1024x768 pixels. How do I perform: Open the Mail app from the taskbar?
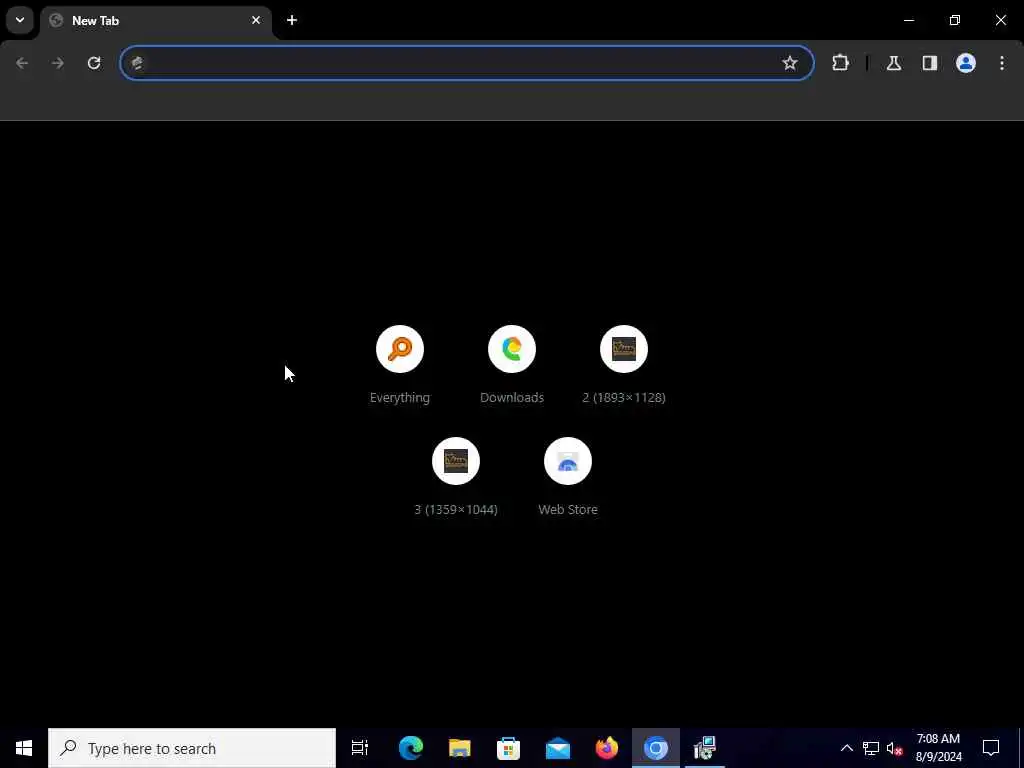(x=558, y=748)
